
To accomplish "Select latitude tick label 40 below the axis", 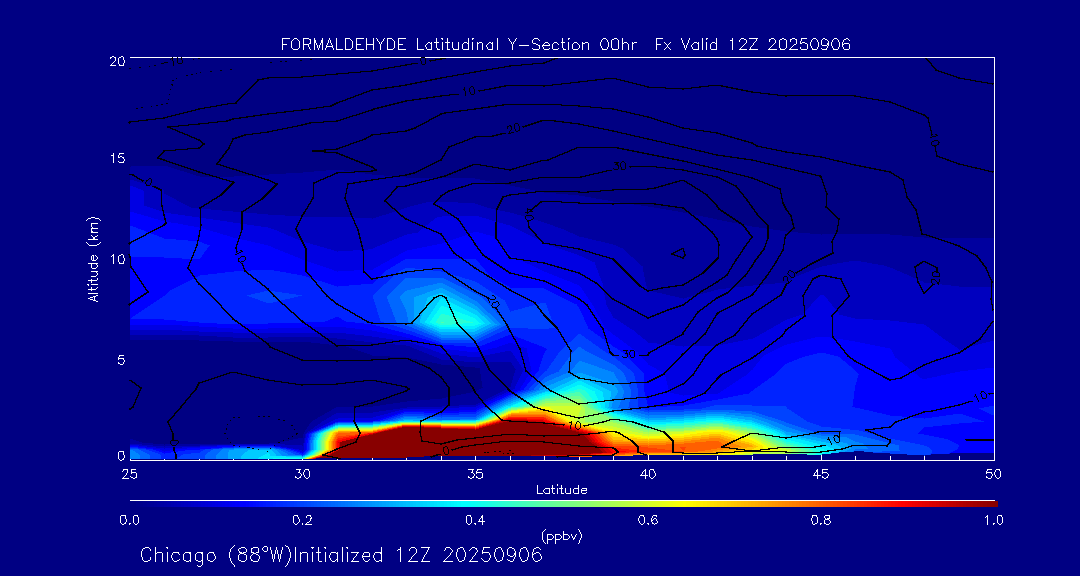I will pos(648,473).
